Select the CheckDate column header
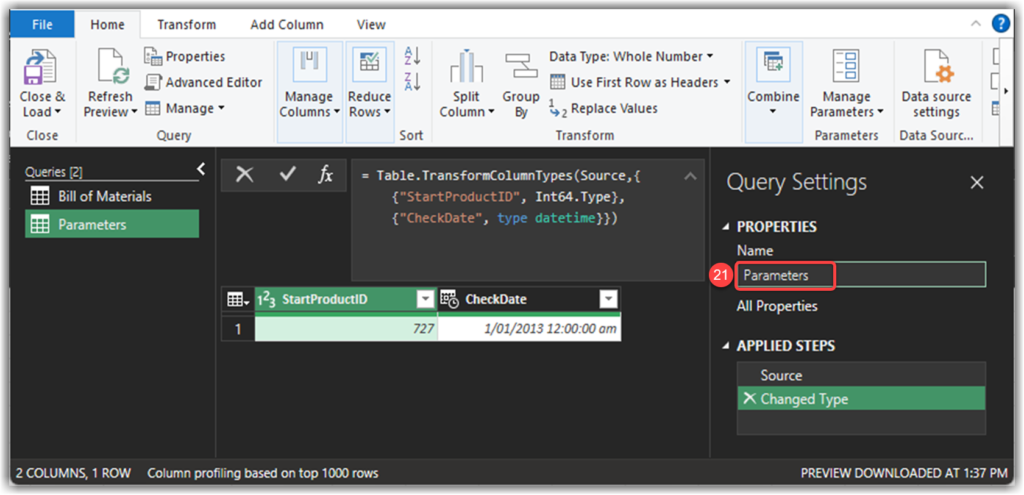 [529, 299]
